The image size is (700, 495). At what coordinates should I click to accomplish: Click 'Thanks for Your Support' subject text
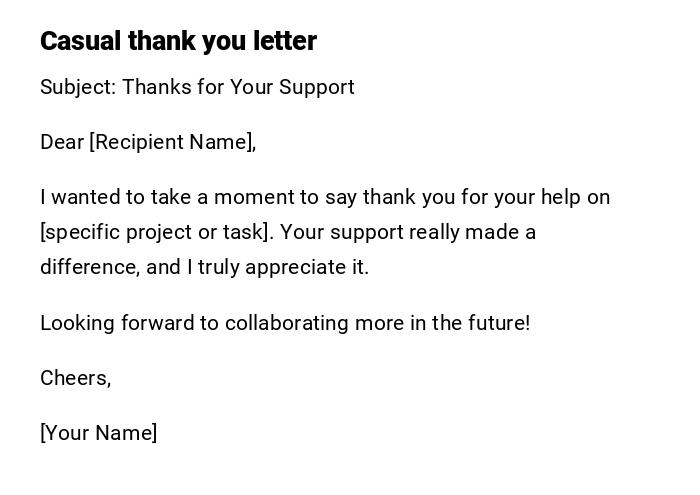coord(238,87)
